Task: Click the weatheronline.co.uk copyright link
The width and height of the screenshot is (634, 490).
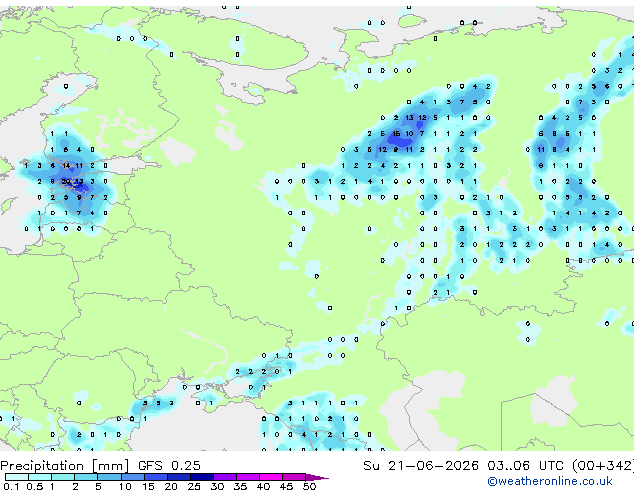Action: (x=550, y=481)
